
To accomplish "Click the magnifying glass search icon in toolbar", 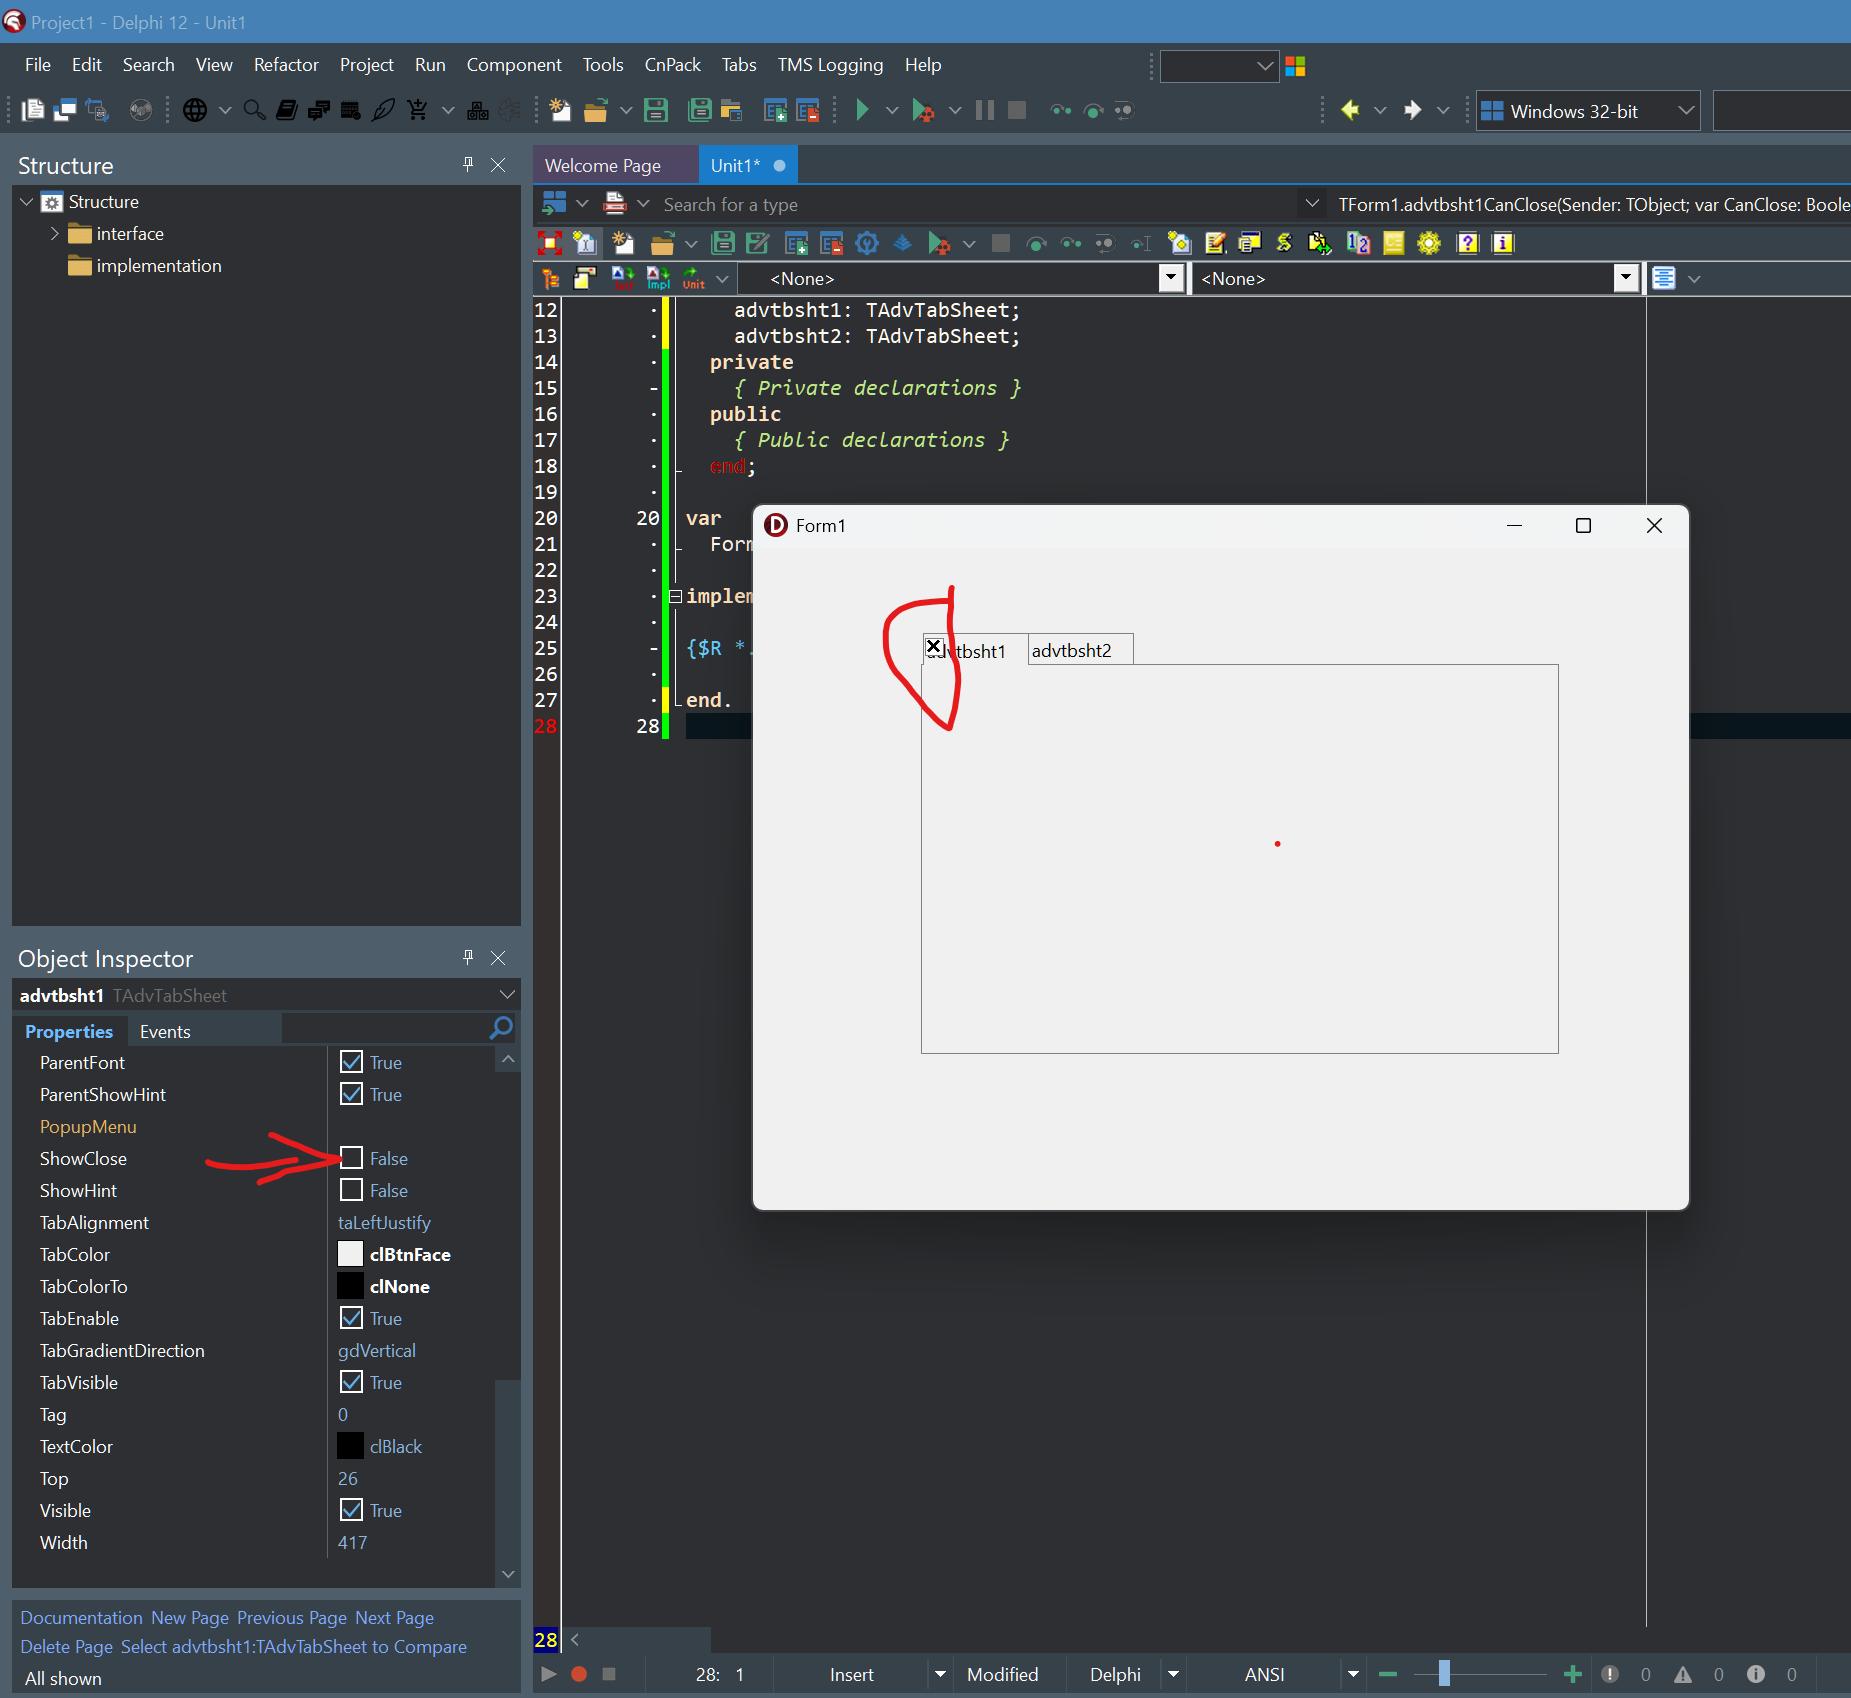I will pos(254,110).
